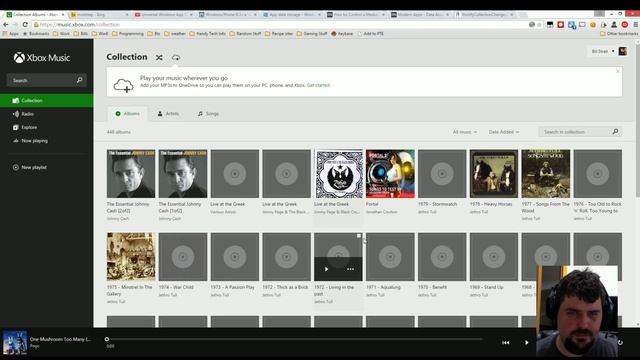Open the Handy Tech Info bookmarks folder
This screenshot has height=360, width=640.
pos(207,34)
